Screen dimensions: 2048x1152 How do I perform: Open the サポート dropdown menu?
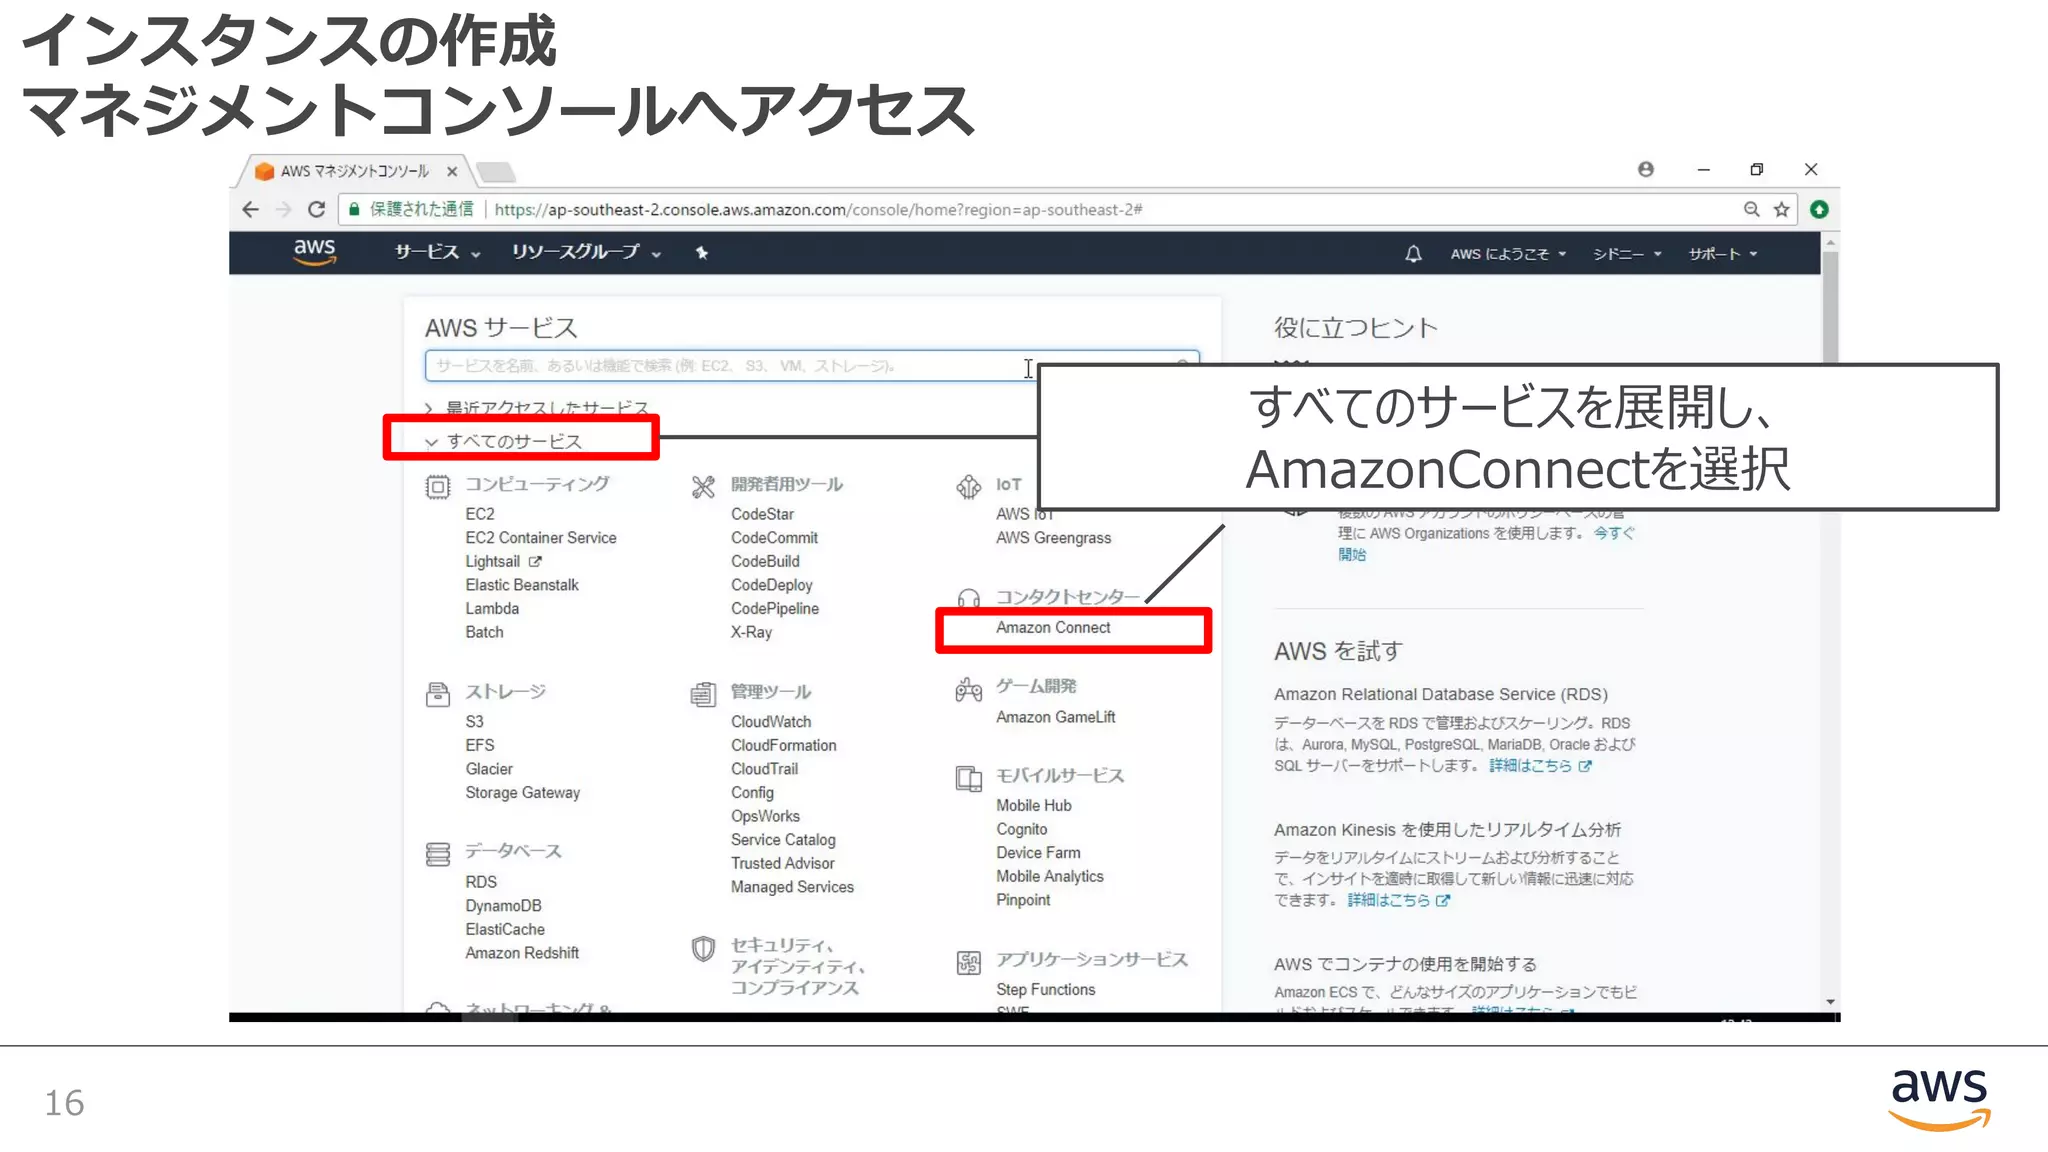pos(1723,254)
